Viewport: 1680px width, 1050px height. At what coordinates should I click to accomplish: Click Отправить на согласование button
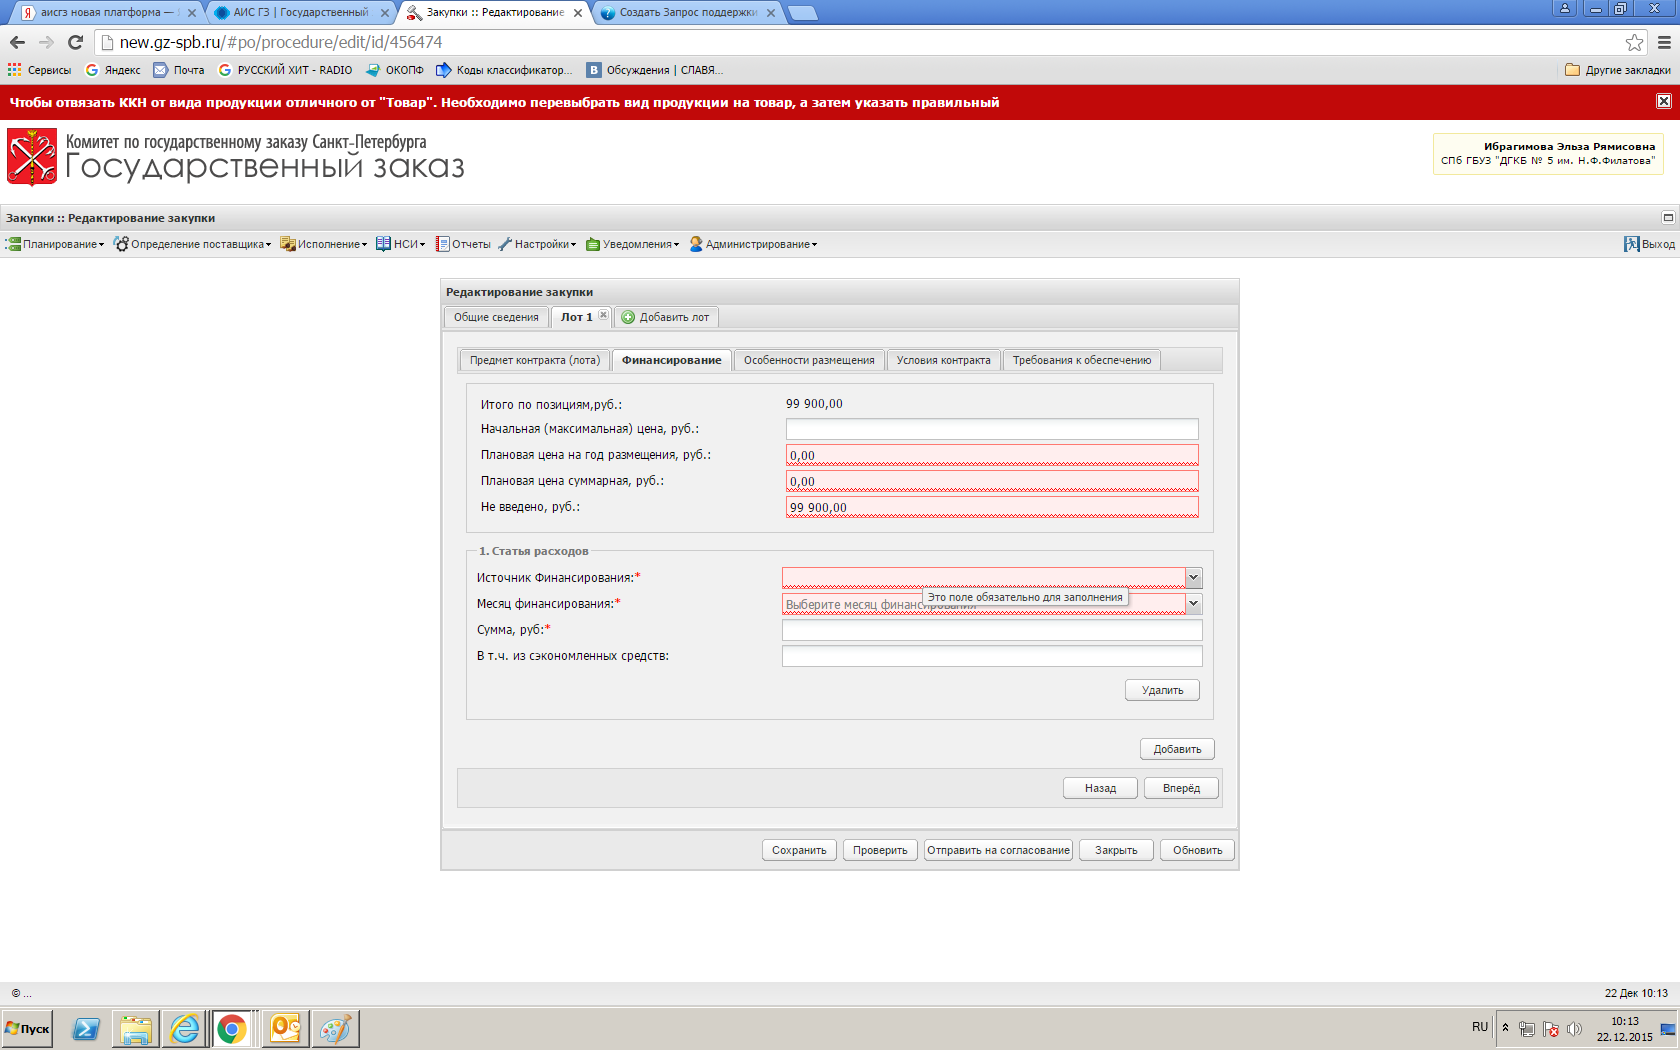click(x=998, y=850)
